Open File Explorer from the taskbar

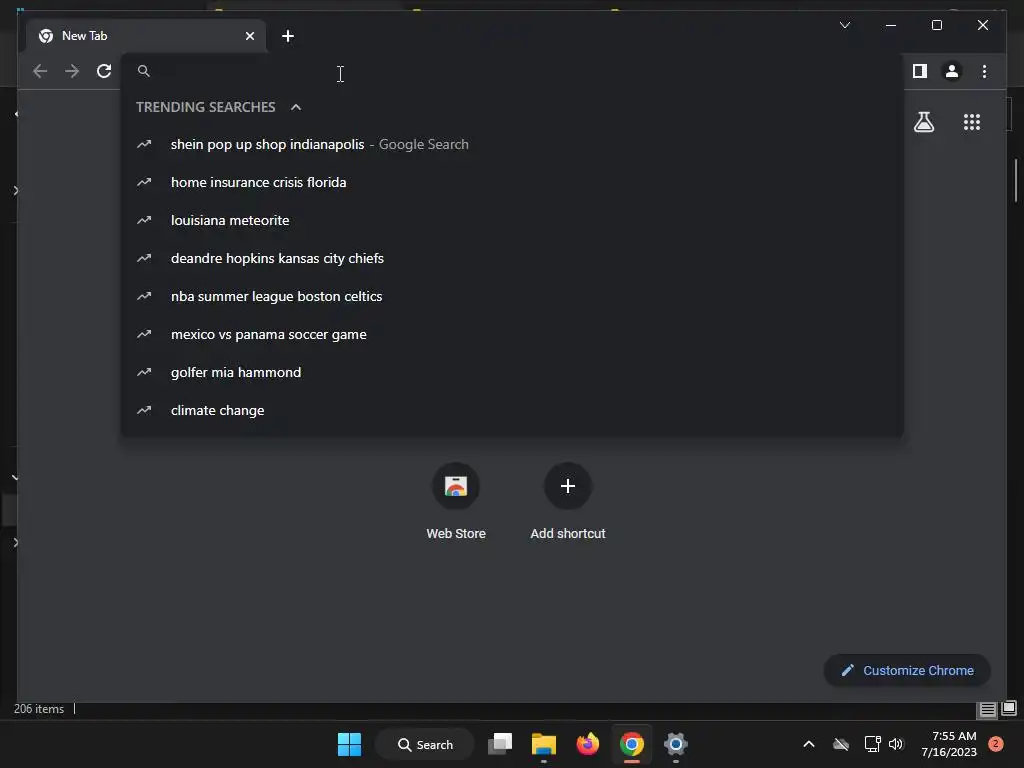(543, 744)
